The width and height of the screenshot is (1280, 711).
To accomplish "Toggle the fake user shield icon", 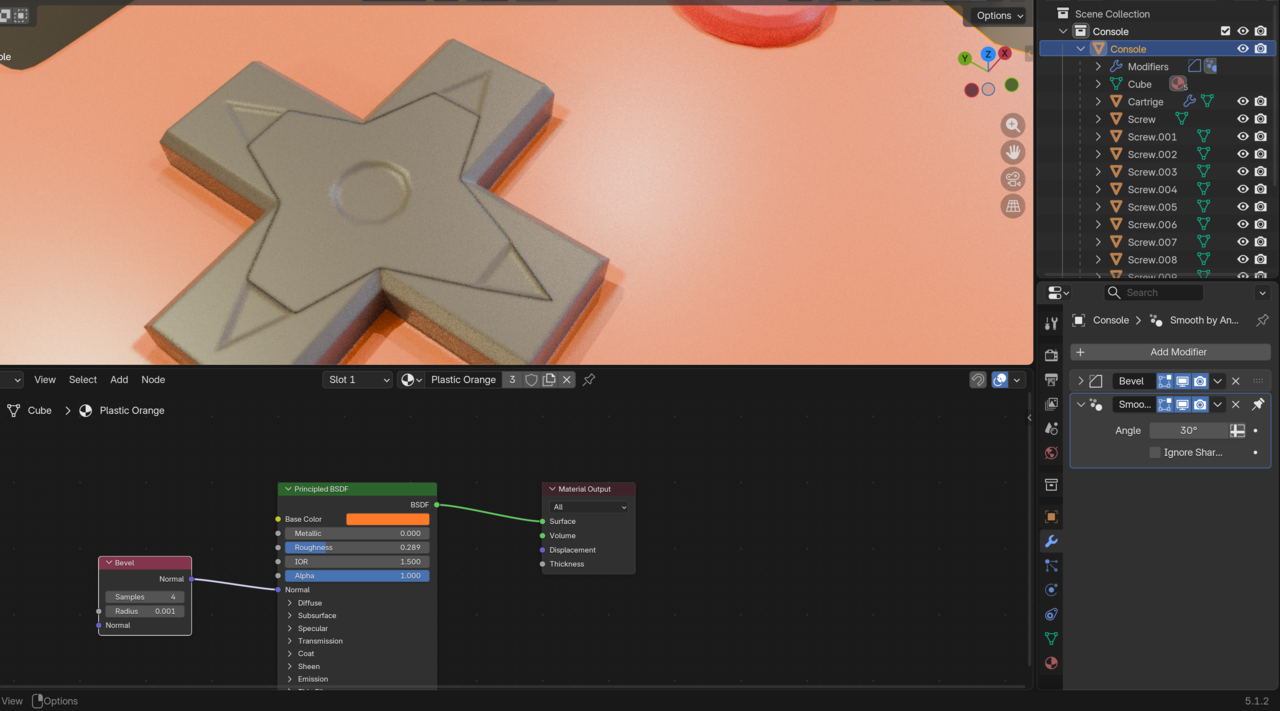I will pyautogui.click(x=531, y=380).
